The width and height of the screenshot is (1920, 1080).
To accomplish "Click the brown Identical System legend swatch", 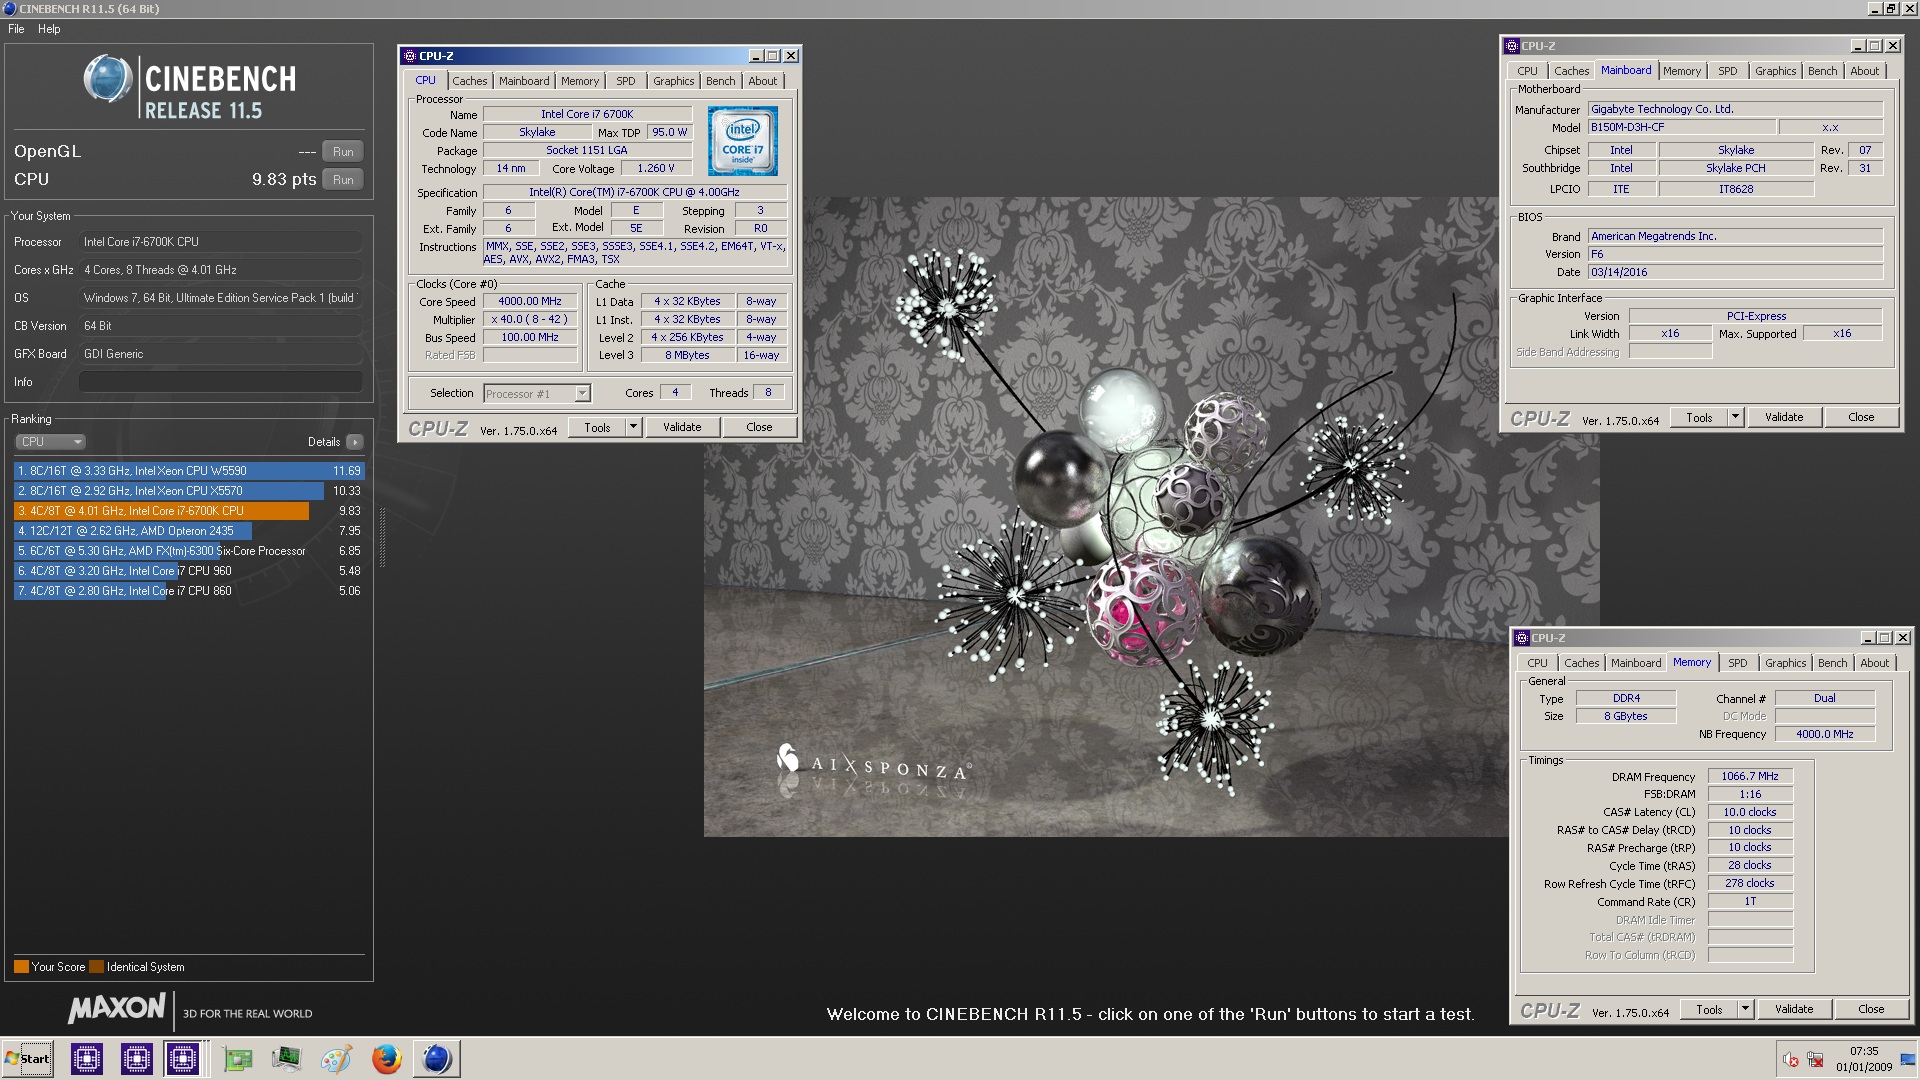I will (x=96, y=967).
